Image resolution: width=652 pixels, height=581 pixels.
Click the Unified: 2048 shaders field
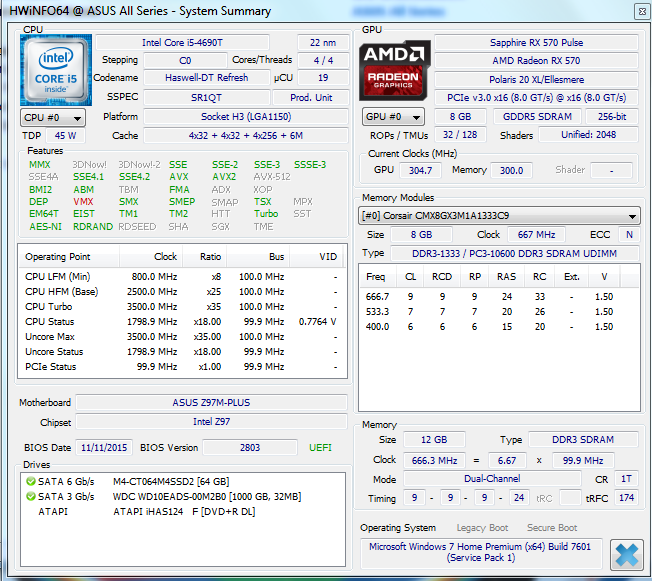[588, 135]
